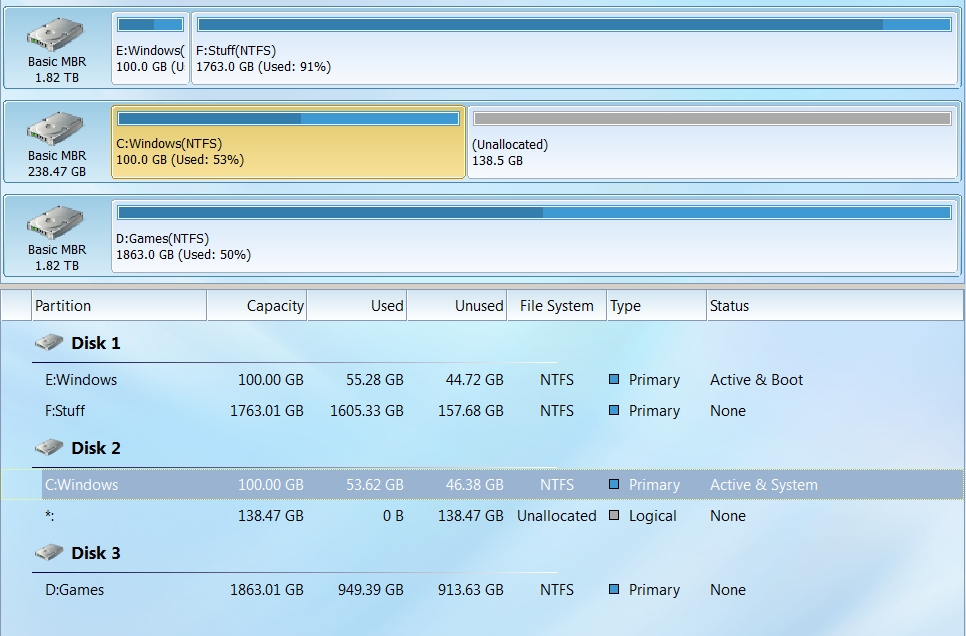Select the F:Stuff(NTFS) partition block
The height and width of the screenshot is (636, 966).
coord(575,48)
